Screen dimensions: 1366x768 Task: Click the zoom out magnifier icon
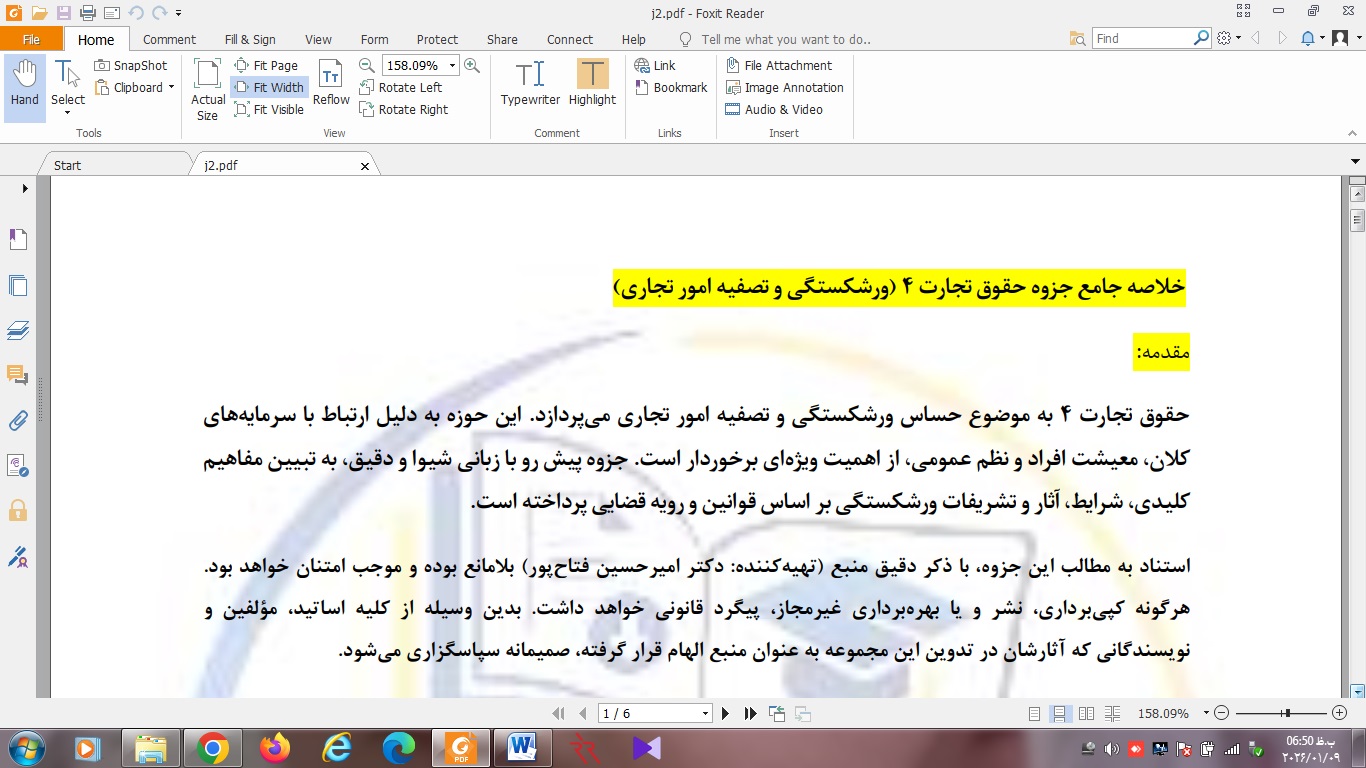[367, 65]
